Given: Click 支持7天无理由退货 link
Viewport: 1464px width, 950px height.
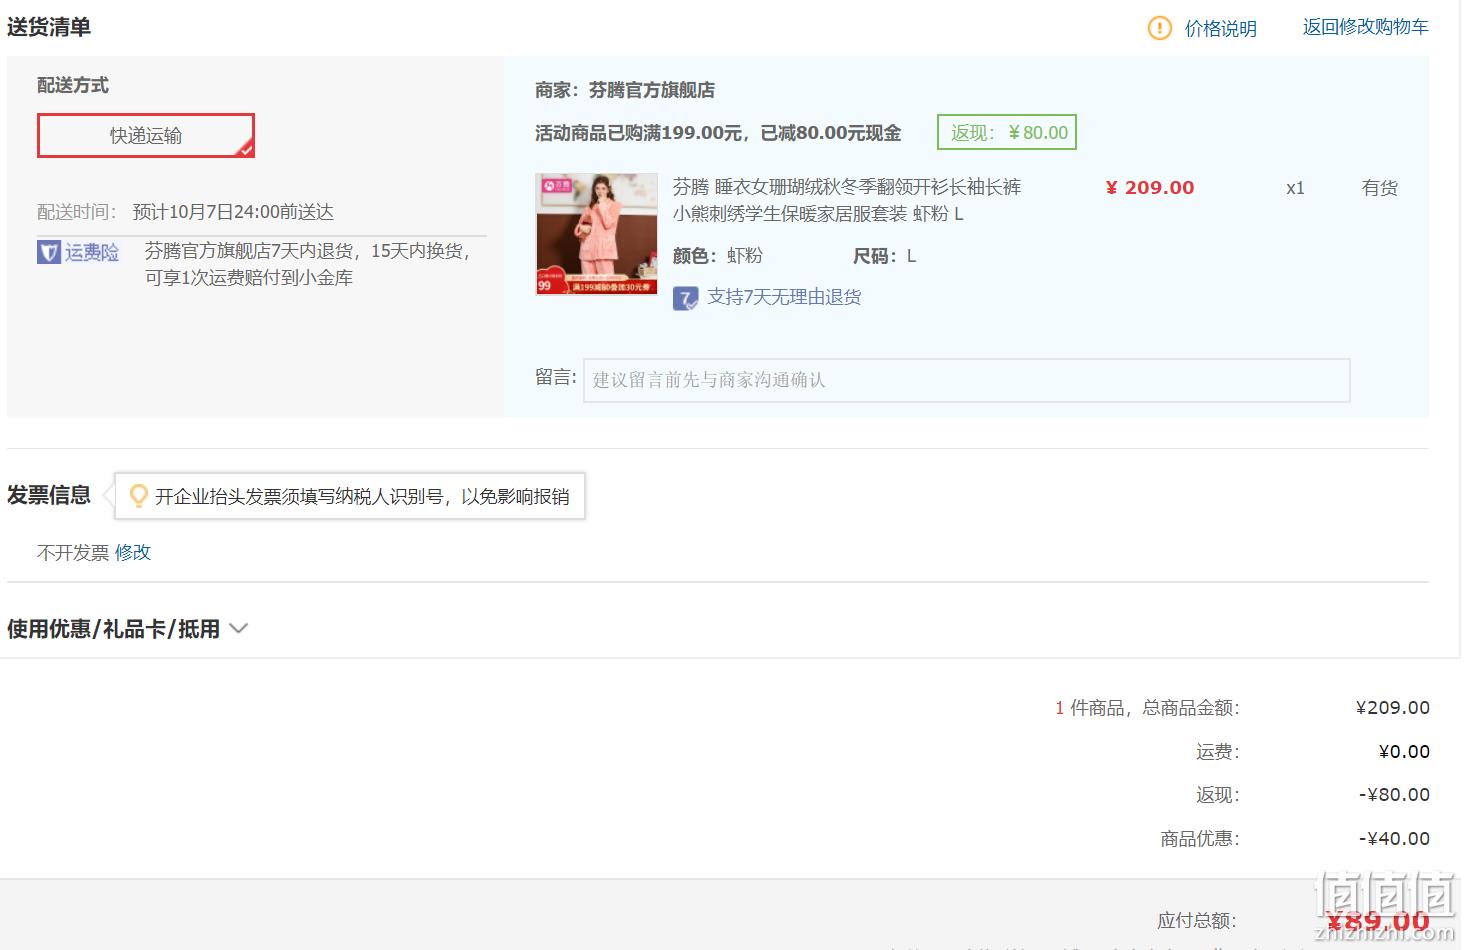Looking at the screenshot, I should (x=784, y=297).
